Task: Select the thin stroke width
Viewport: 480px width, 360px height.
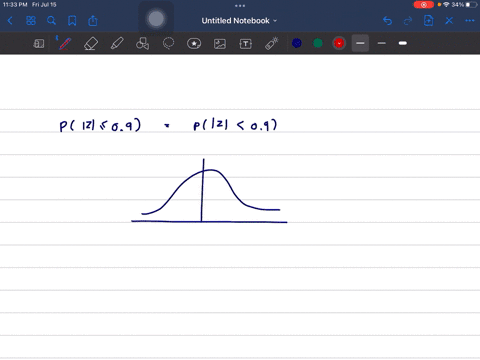Action: pos(382,43)
